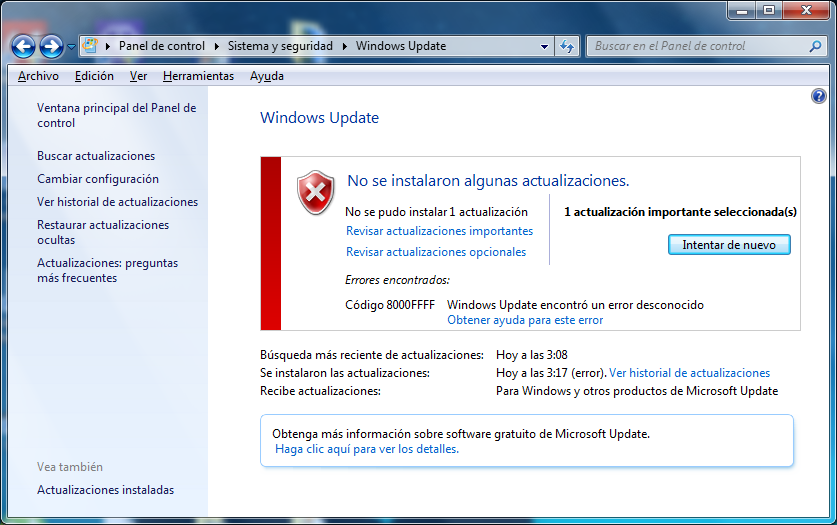Image resolution: width=837 pixels, height=525 pixels.
Task: Open the Edición menu
Action: (94, 76)
